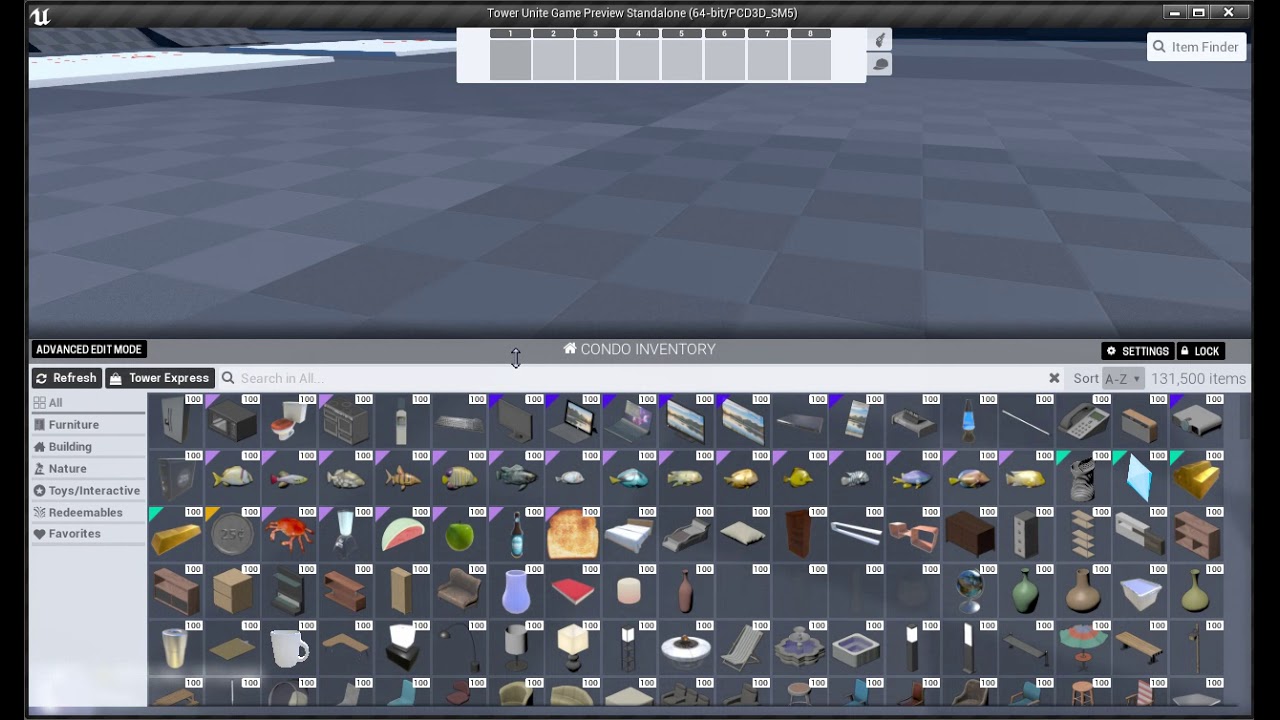Click the Search in All input field
The height and width of the screenshot is (720, 1280).
640,378
